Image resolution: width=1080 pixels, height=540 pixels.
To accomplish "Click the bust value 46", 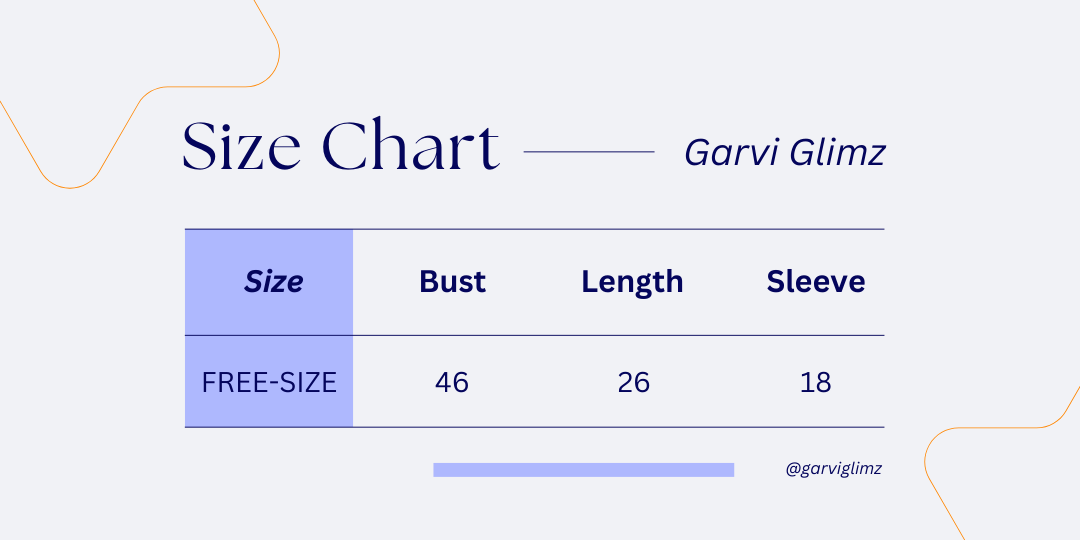I will point(452,382).
